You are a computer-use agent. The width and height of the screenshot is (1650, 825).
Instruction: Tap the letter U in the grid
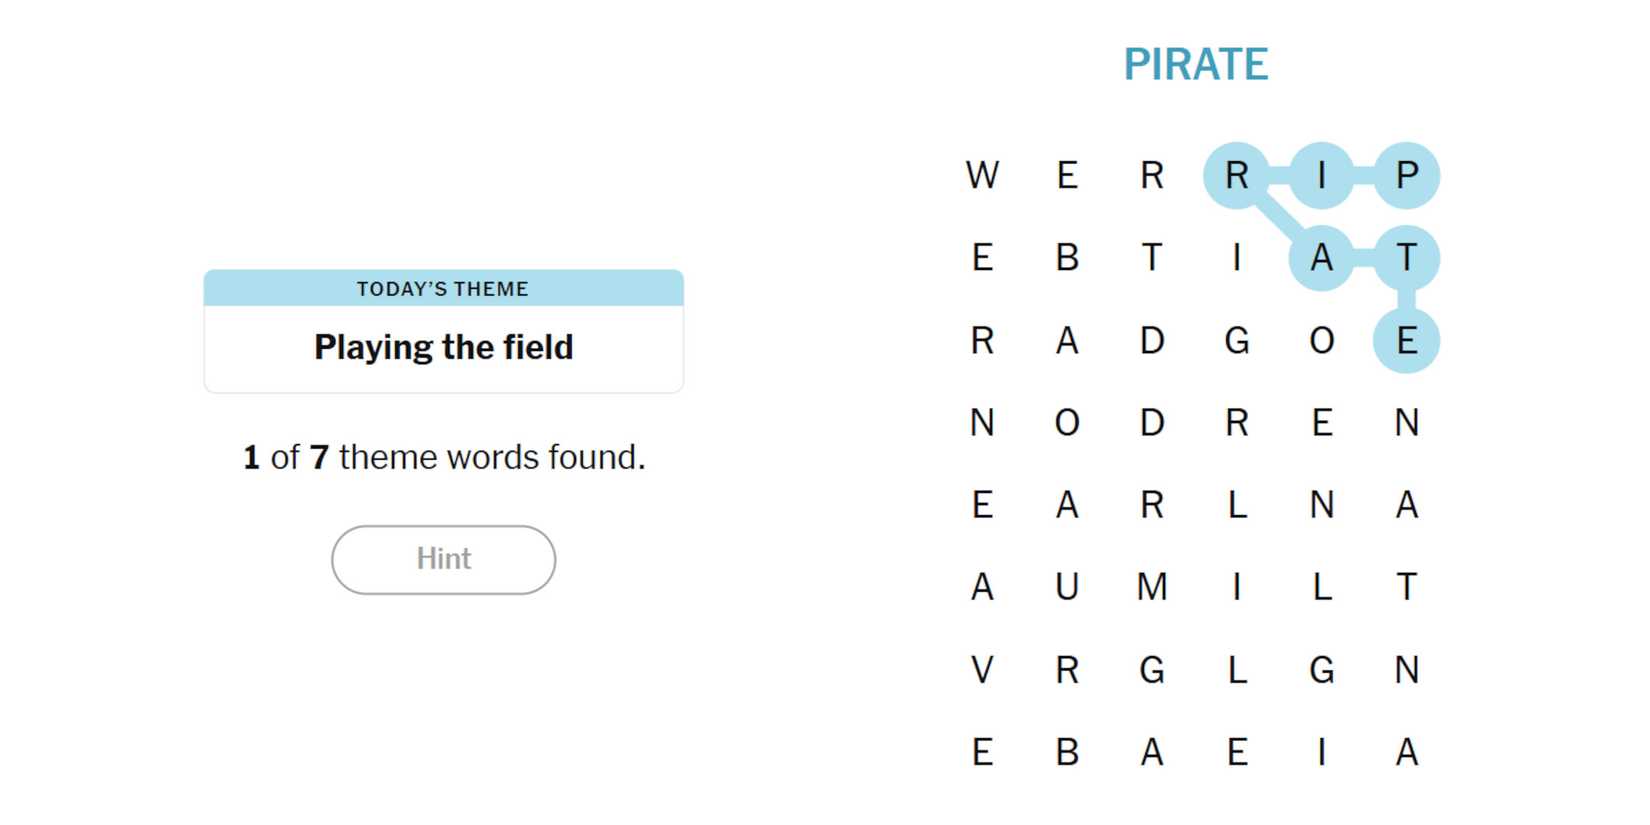point(1067,587)
